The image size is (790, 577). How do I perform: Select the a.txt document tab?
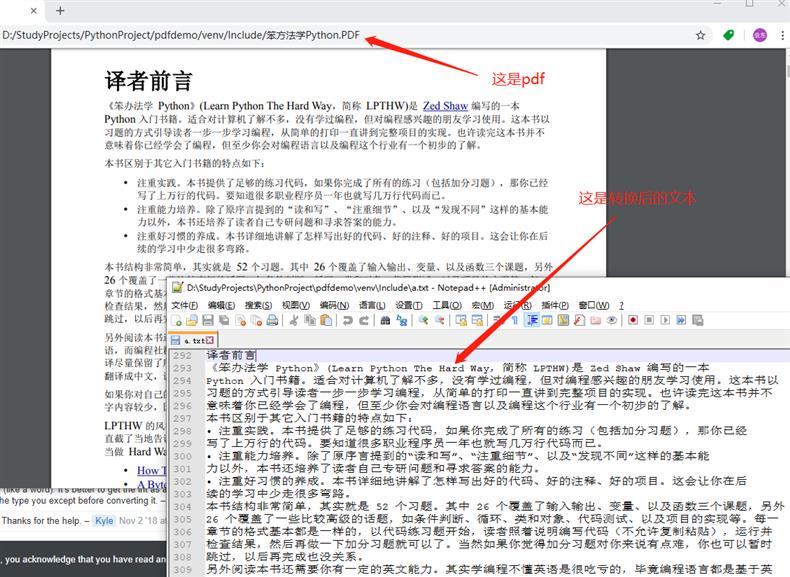click(x=192, y=340)
